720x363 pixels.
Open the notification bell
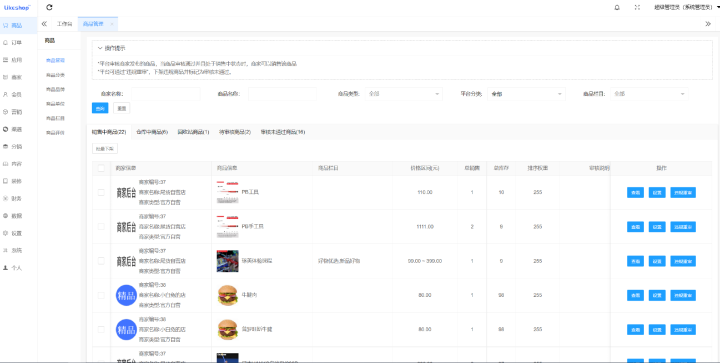click(x=617, y=7)
